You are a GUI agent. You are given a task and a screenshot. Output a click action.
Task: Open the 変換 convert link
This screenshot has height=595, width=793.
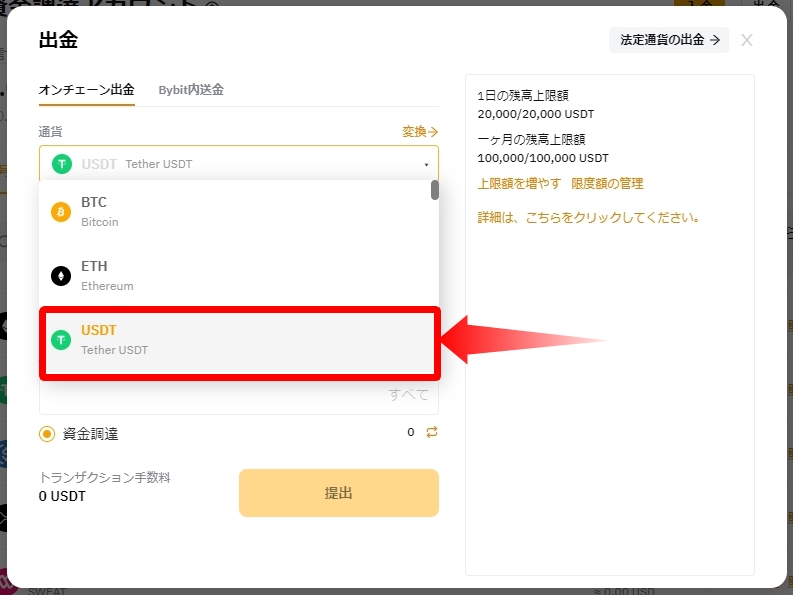(x=420, y=132)
